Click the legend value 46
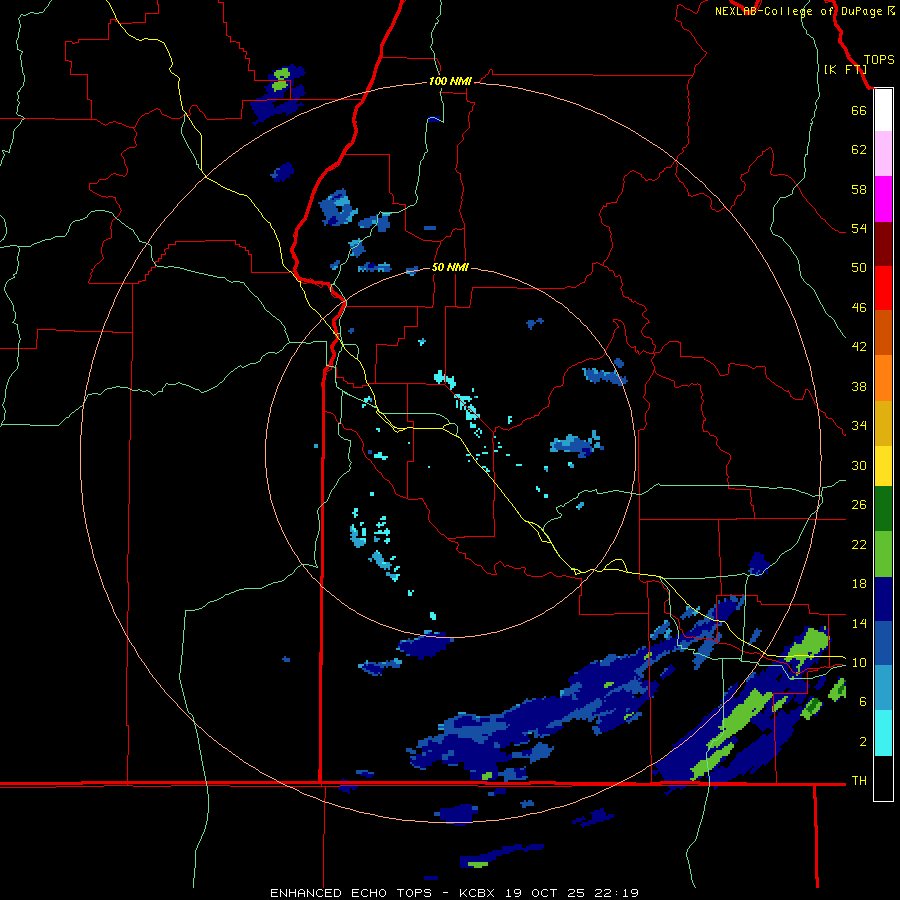The height and width of the screenshot is (900, 900). 859,307
